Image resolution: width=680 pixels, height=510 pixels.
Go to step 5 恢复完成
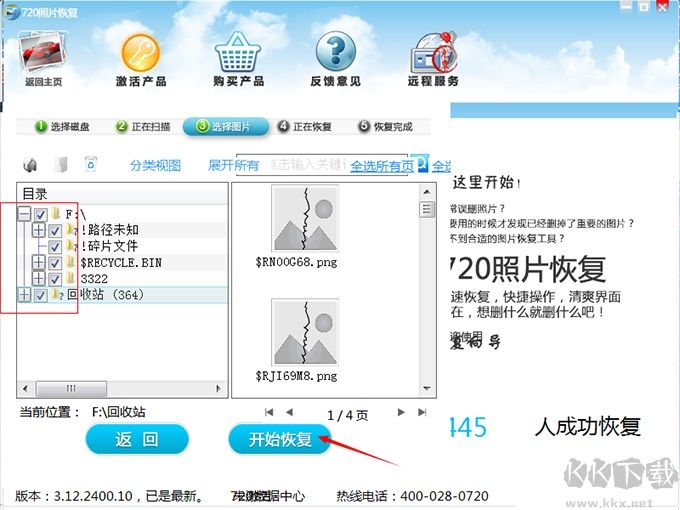tap(385, 126)
